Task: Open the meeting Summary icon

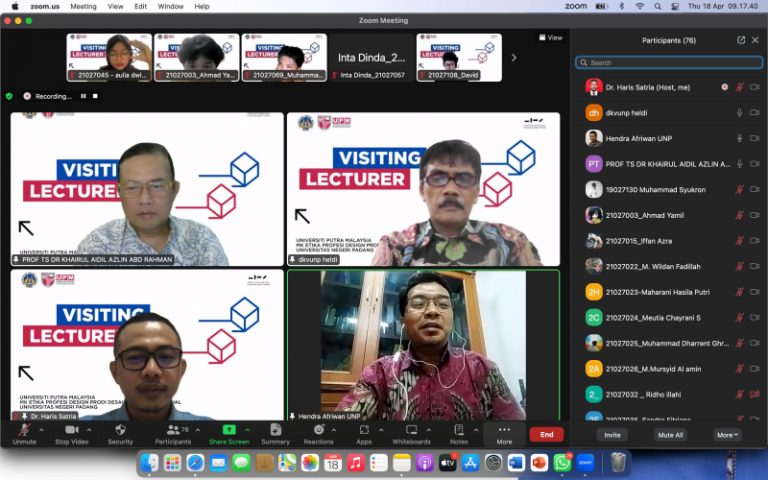Action: (276, 430)
